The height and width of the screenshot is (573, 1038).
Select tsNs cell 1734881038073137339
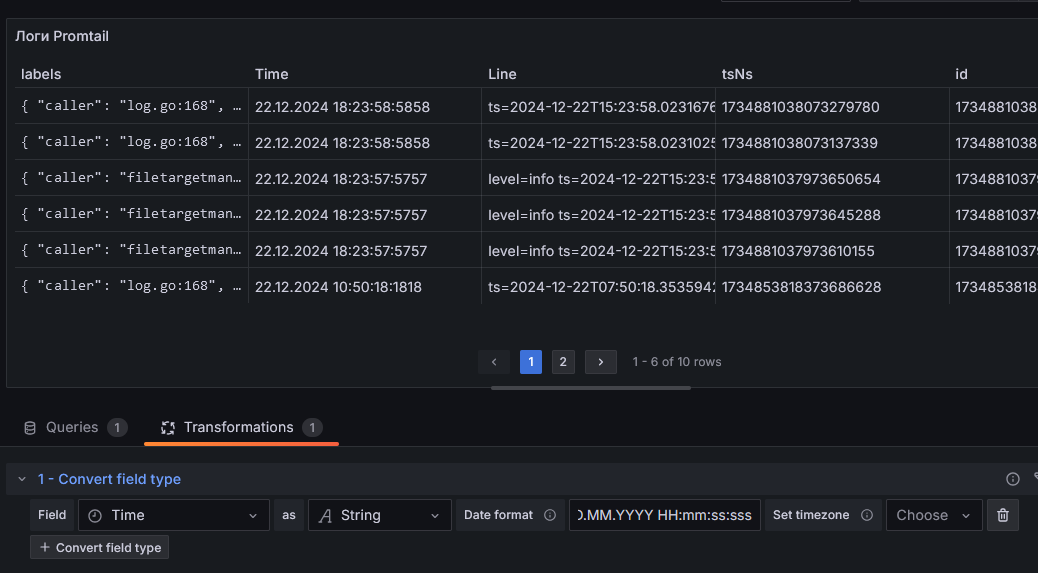click(832, 142)
